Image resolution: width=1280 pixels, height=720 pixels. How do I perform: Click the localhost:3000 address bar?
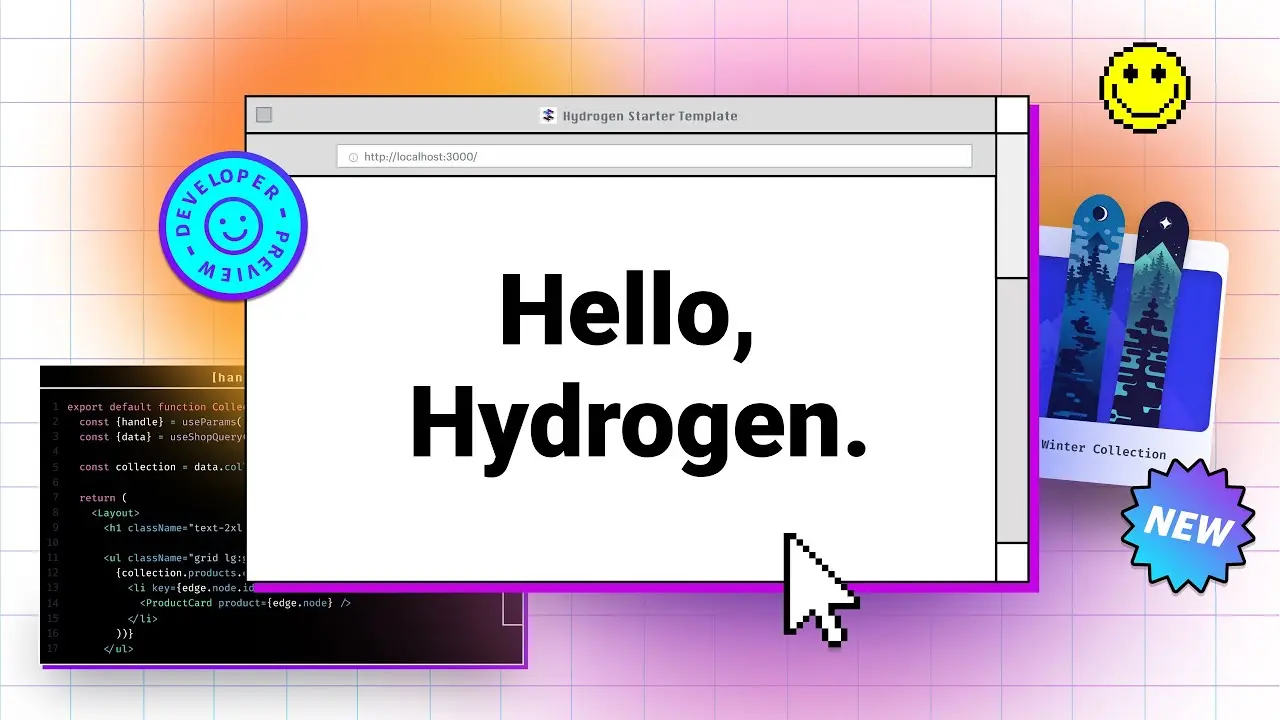point(654,156)
